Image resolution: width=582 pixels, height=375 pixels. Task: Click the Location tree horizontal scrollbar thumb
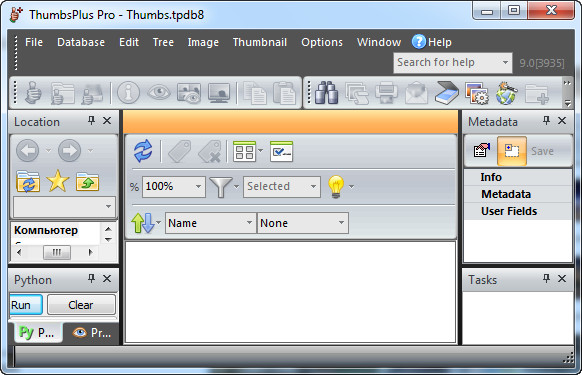[x=57, y=252]
